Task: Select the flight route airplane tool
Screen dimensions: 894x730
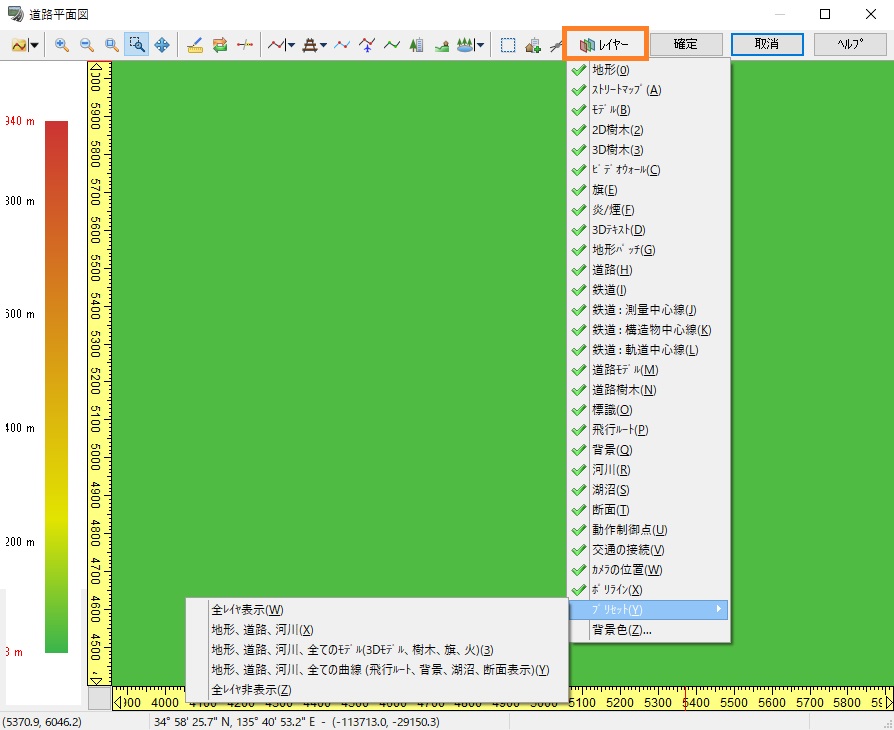Action: coord(367,44)
